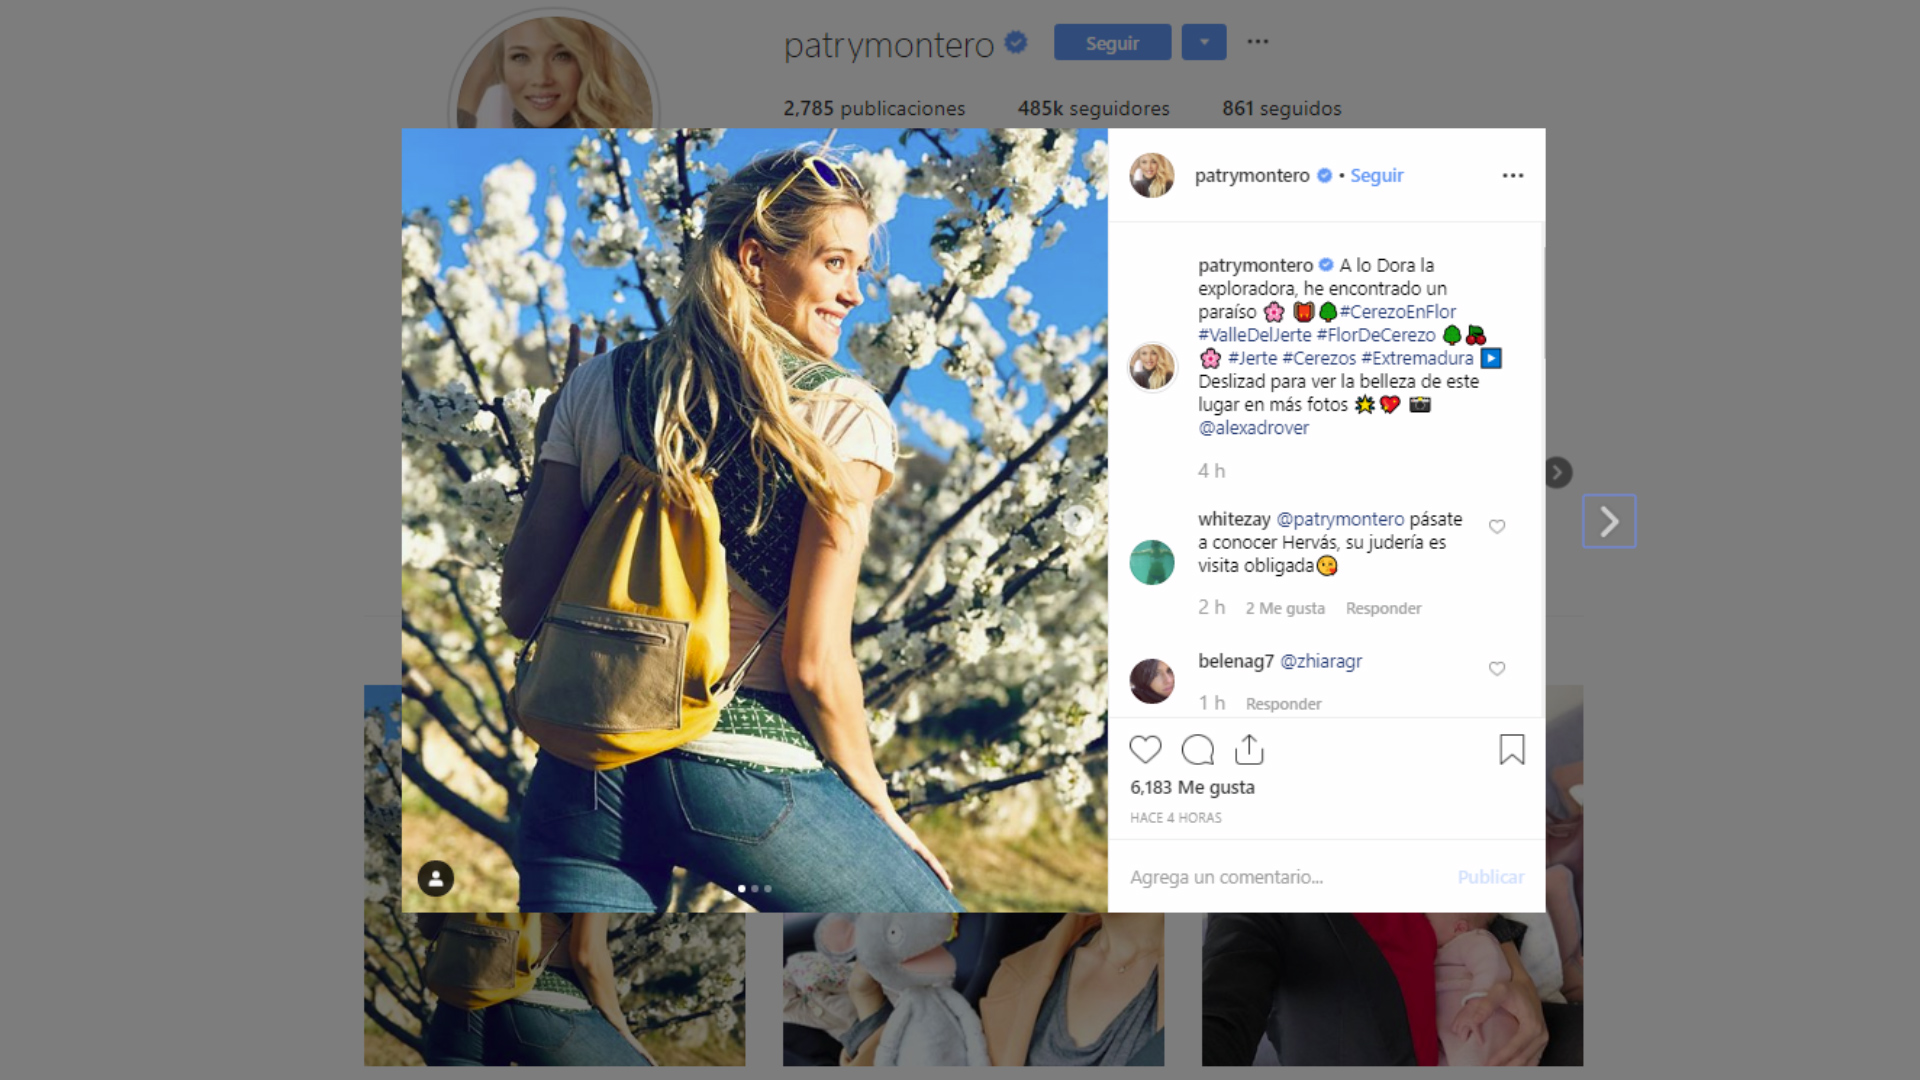Reply to whitezay's comment via Responder
Image resolution: width=1920 pixels, height=1080 pixels.
click(1383, 608)
